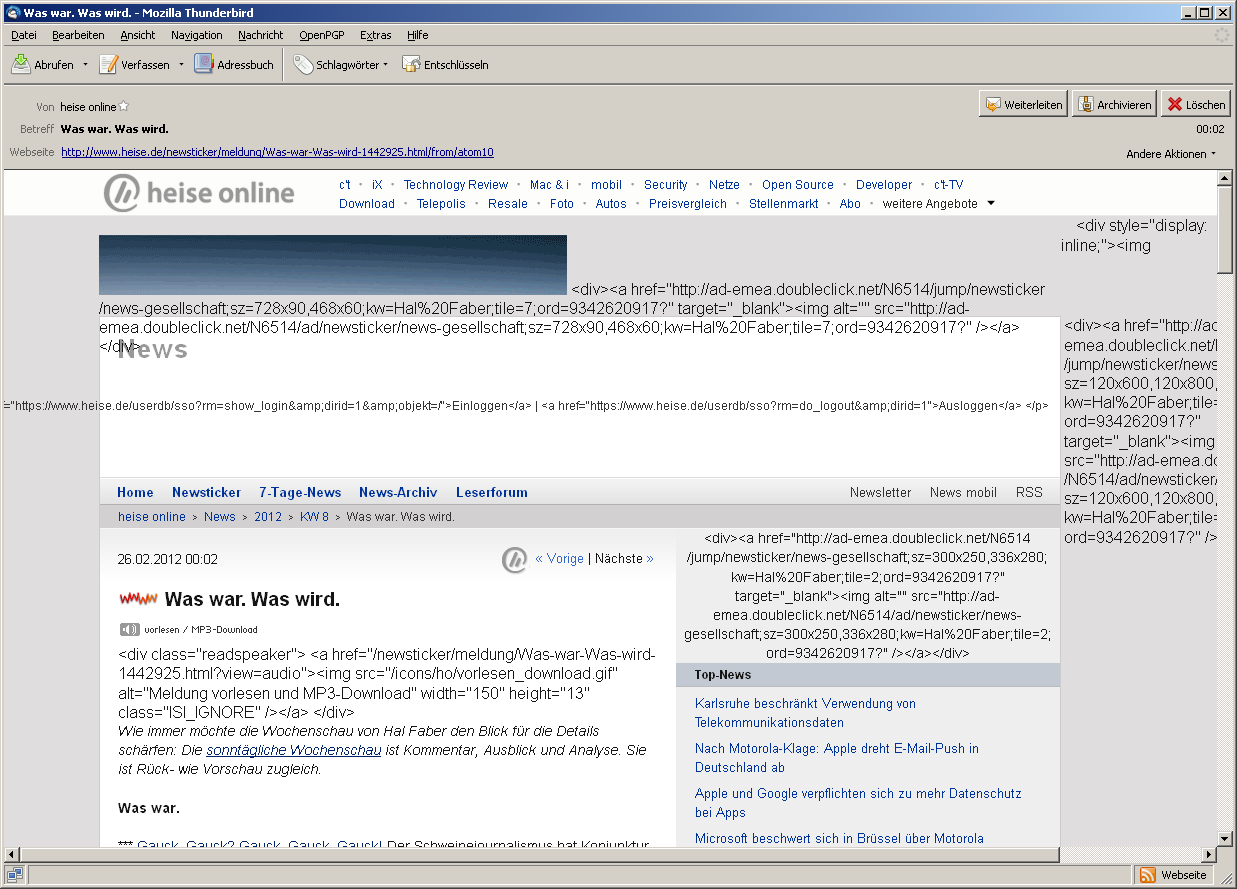Image resolution: width=1237 pixels, height=889 pixels.
Task: Click the Newsticker tab
Action: point(206,492)
